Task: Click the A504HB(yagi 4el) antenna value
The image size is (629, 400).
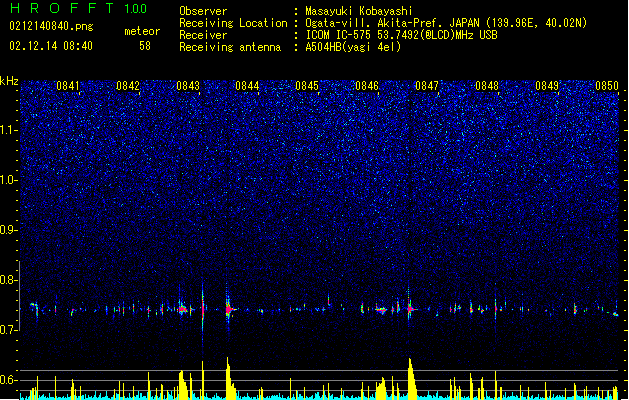Action: [x=353, y=47]
